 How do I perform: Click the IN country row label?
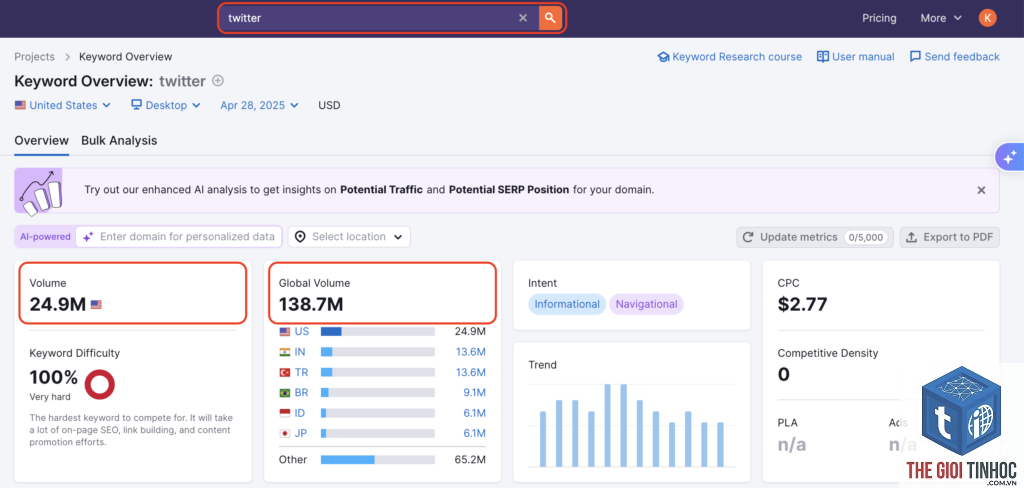point(300,352)
